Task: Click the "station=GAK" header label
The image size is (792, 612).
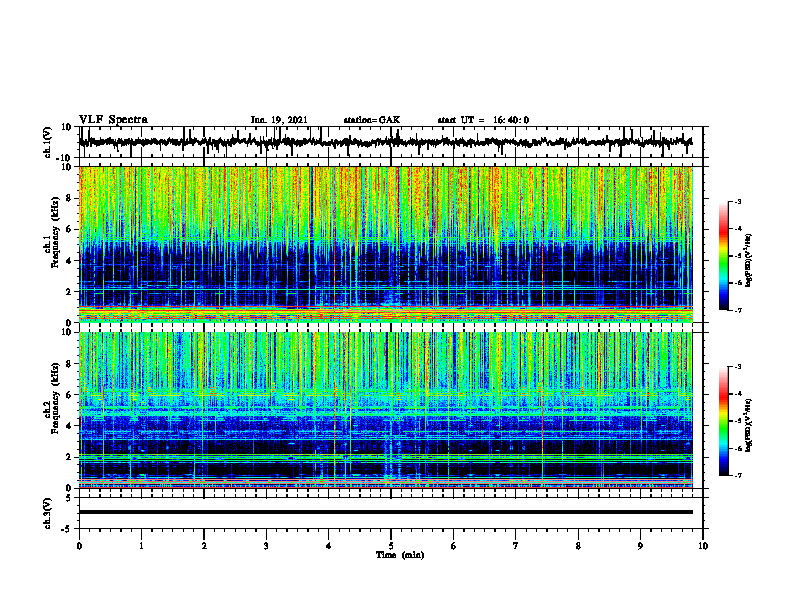Action: click(372, 120)
